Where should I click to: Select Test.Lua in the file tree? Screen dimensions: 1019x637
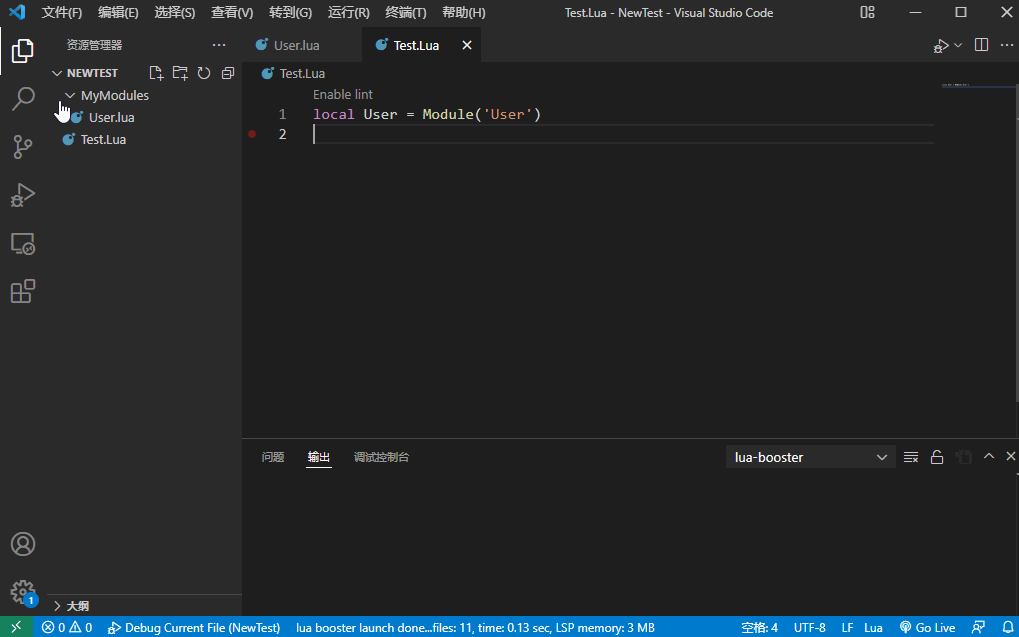pyautogui.click(x=103, y=139)
